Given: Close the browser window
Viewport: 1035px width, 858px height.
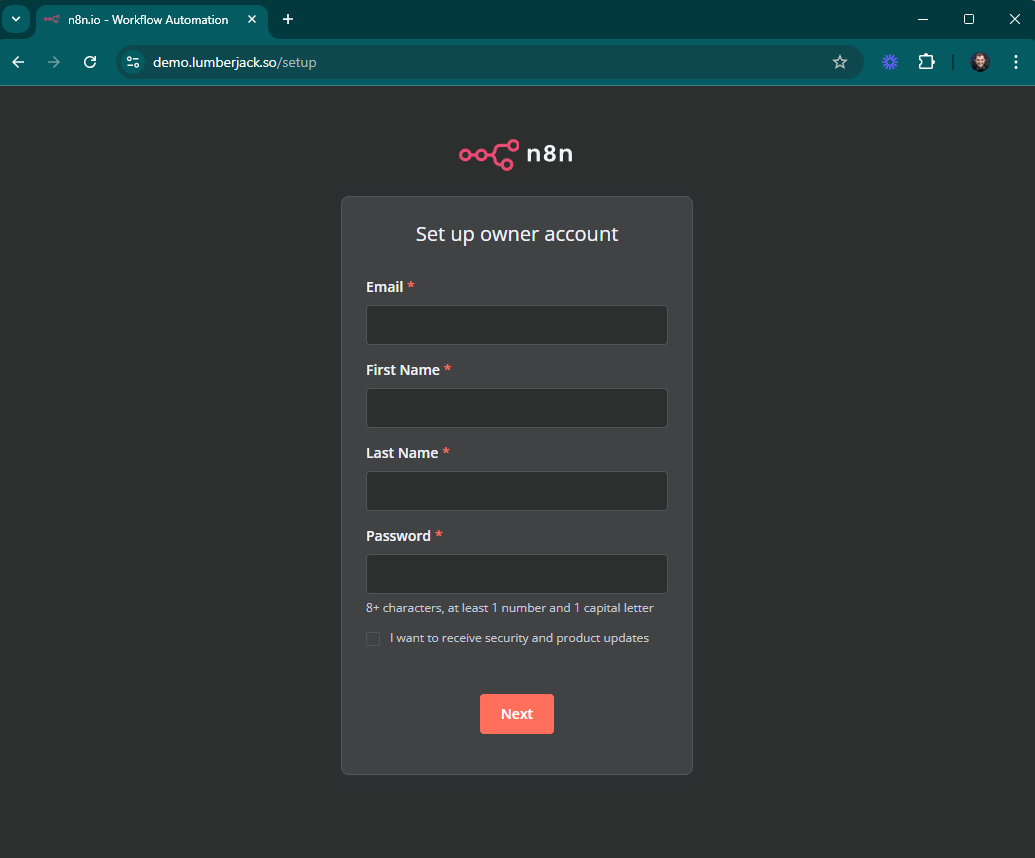Looking at the screenshot, I should pyautogui.click(x=1015, y=19).
